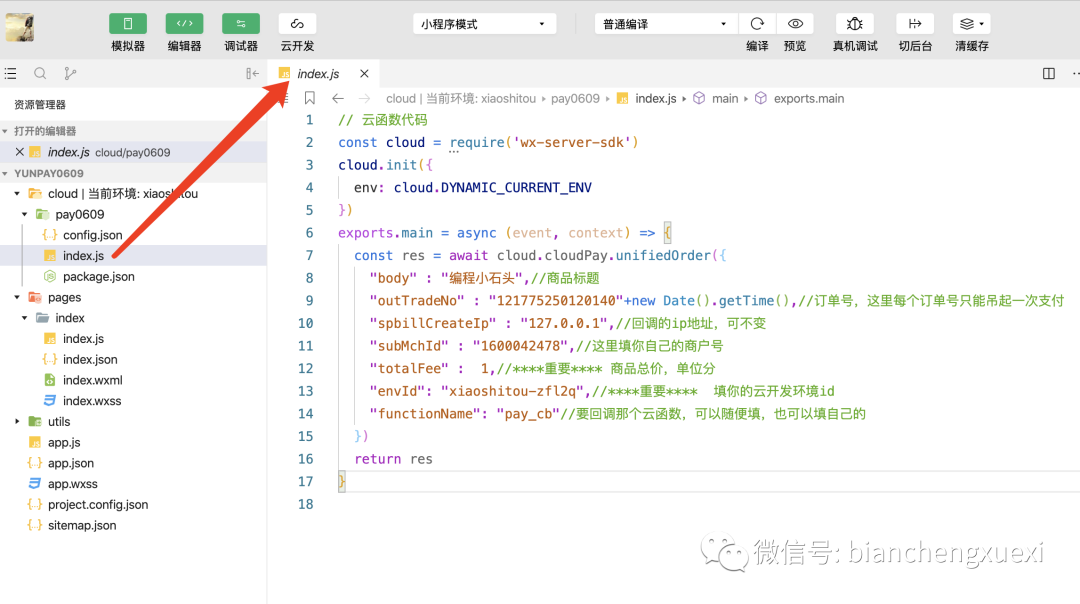Split the editor with the layout icon

(x=1048, y=74)
